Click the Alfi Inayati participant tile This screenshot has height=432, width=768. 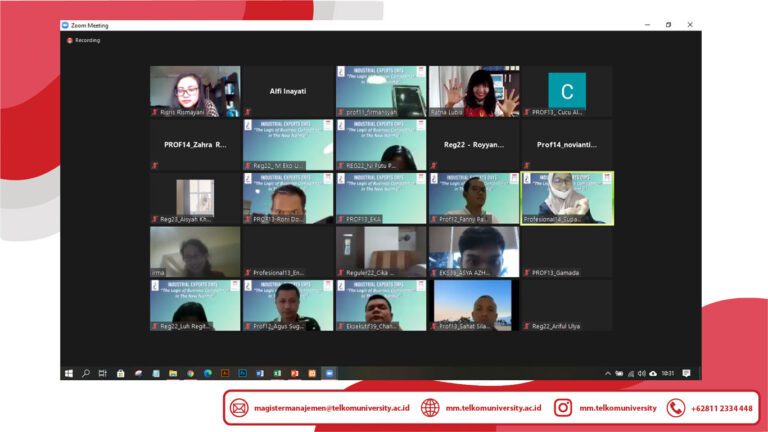(288, 92)
